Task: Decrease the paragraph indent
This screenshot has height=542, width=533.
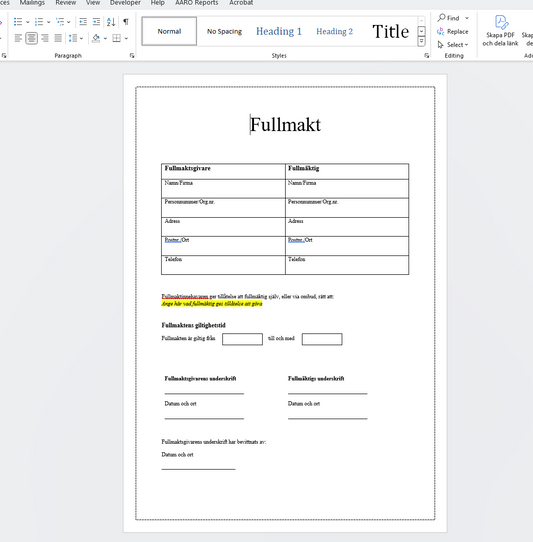Action: click(83, 22)
